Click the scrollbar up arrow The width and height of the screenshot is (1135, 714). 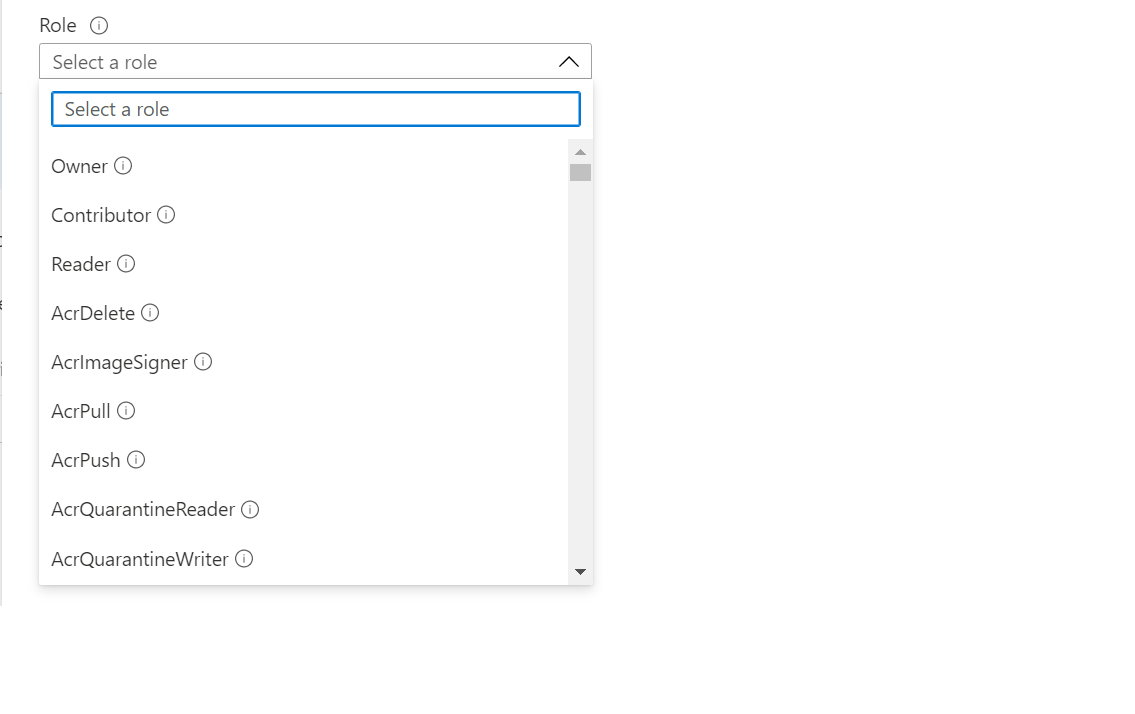pyautogui.click(x=580, y=150)
